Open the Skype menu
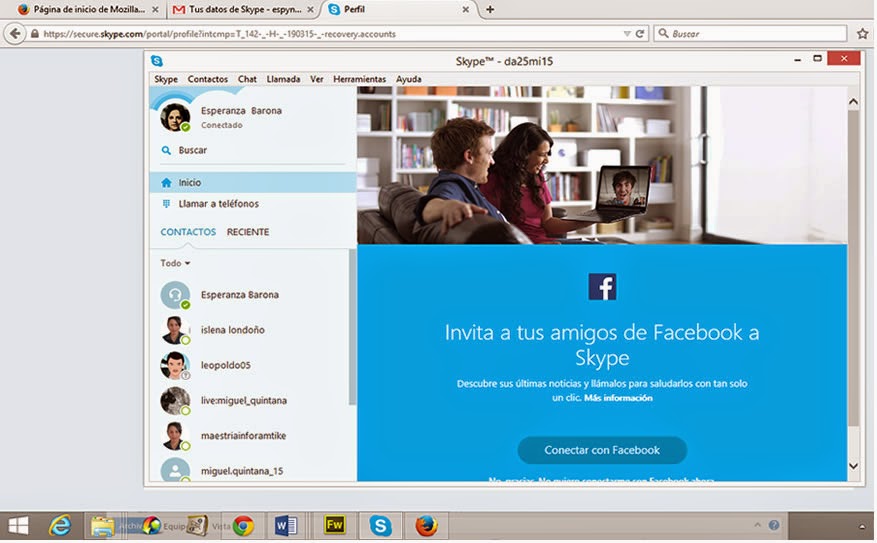 166,79
